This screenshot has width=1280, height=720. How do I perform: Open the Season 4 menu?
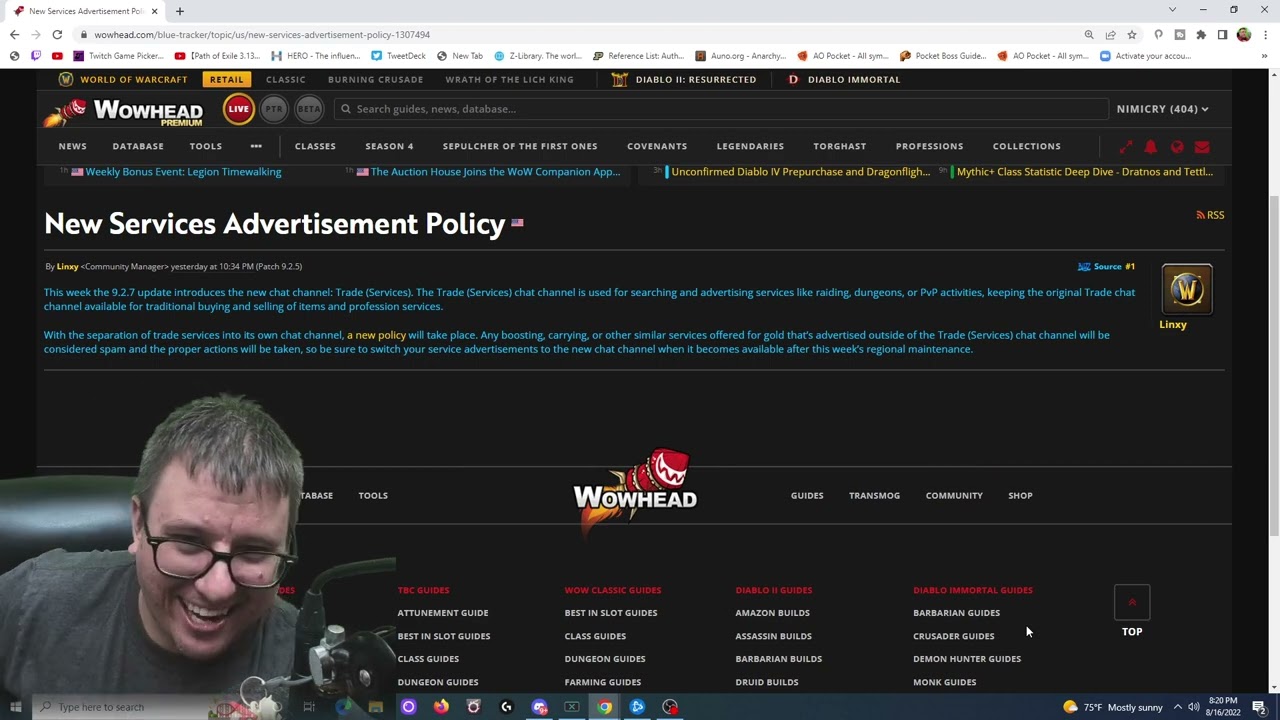389,146
